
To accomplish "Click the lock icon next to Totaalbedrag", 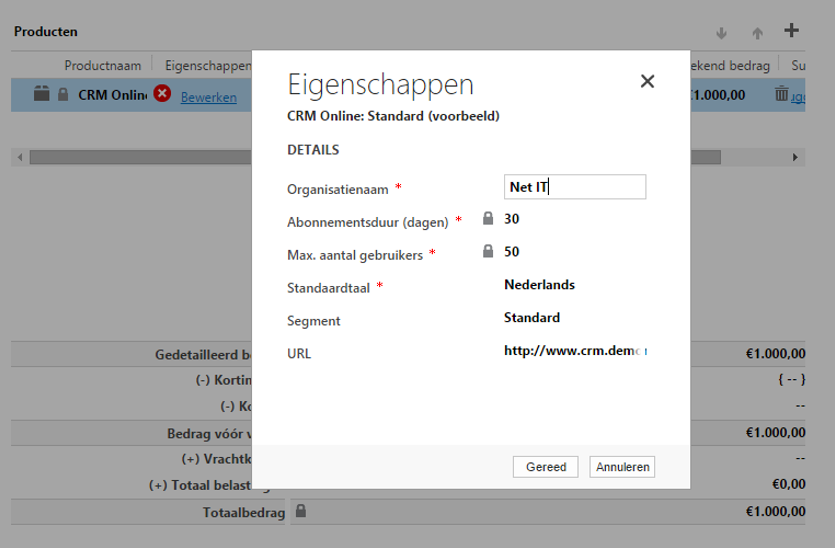I will pyautogui.click(x=301, y=511).
